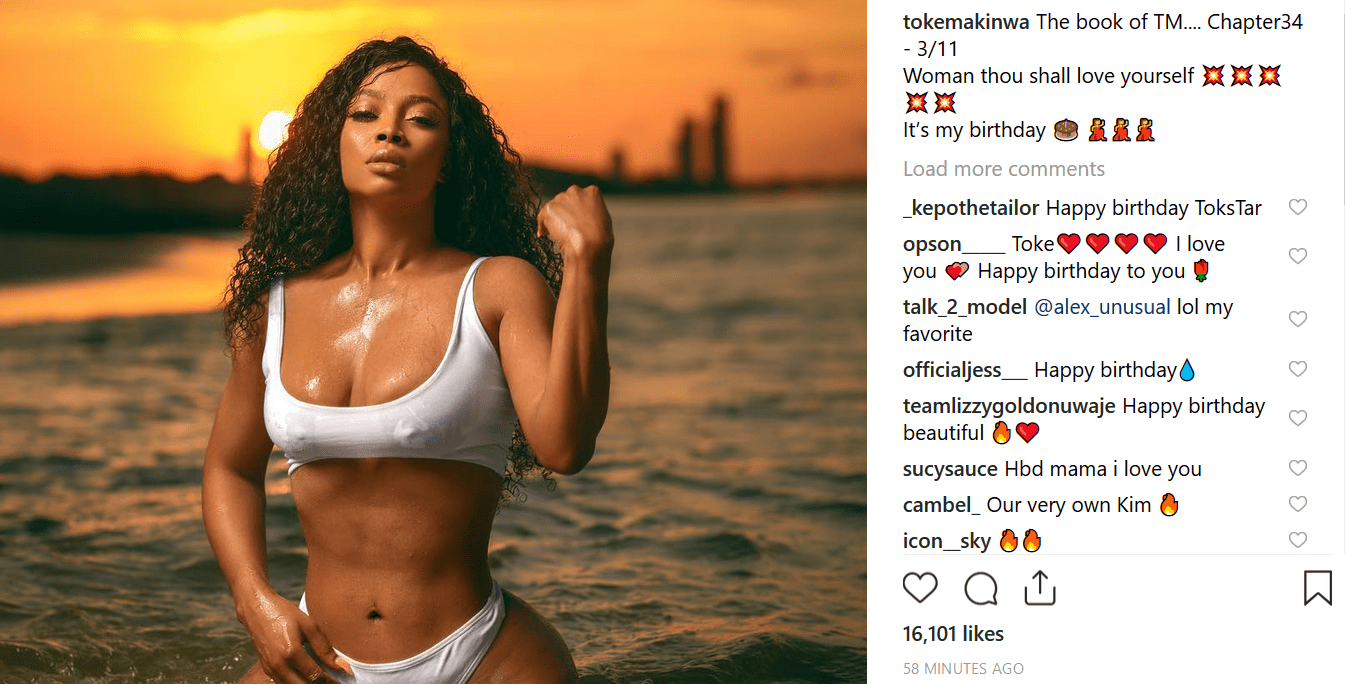Open the 58 MINUTES AGO timestamp
Image resolution: width=1345 pixels, height=684 pixels.
click(x=963, y=668)
